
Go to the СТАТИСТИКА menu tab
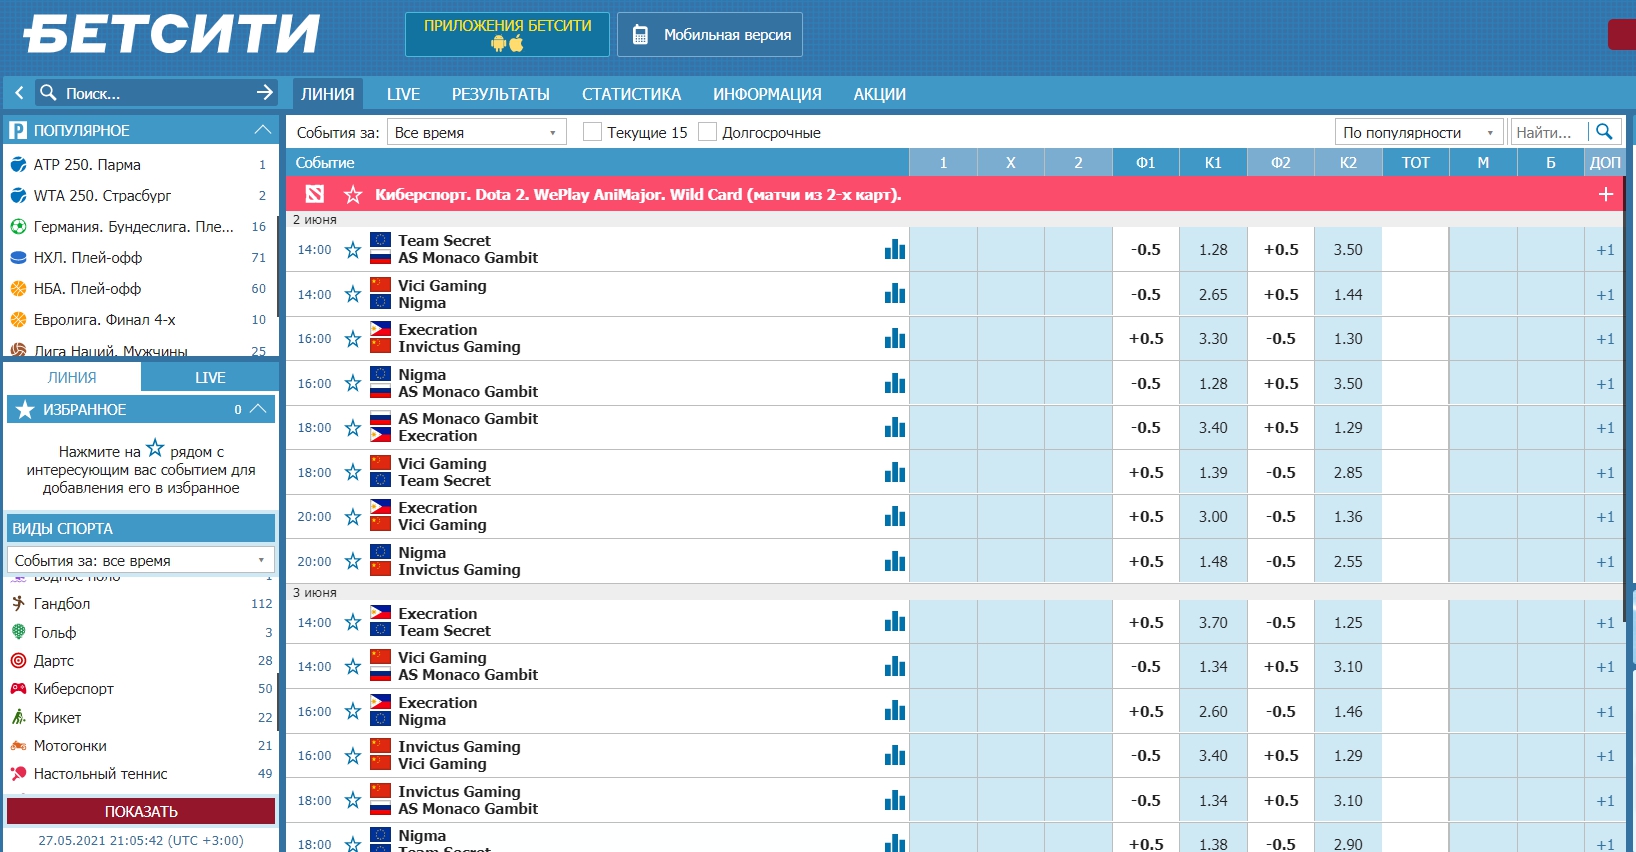[631, 94]
